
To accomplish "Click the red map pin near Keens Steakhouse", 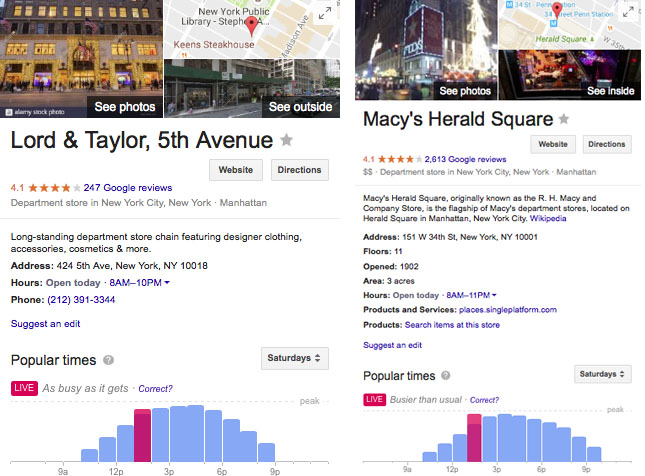I will pyautogui.click(x=252, y=26).
